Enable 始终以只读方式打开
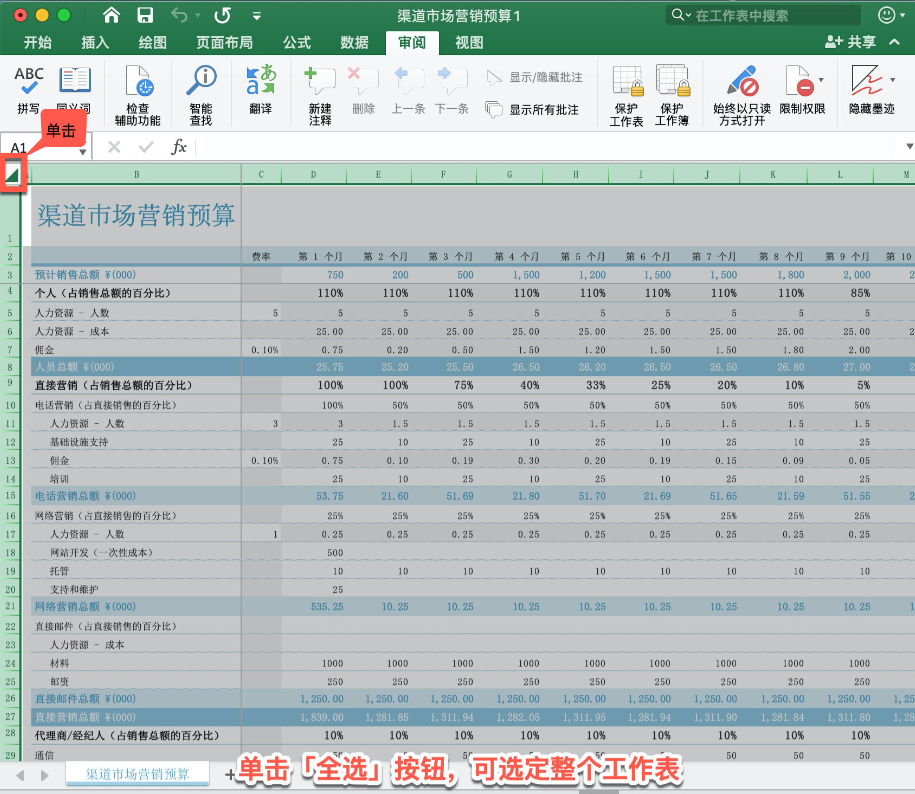The width and height of the screenshot is (915, 794). pyautogui.click(x=742, y=96)
